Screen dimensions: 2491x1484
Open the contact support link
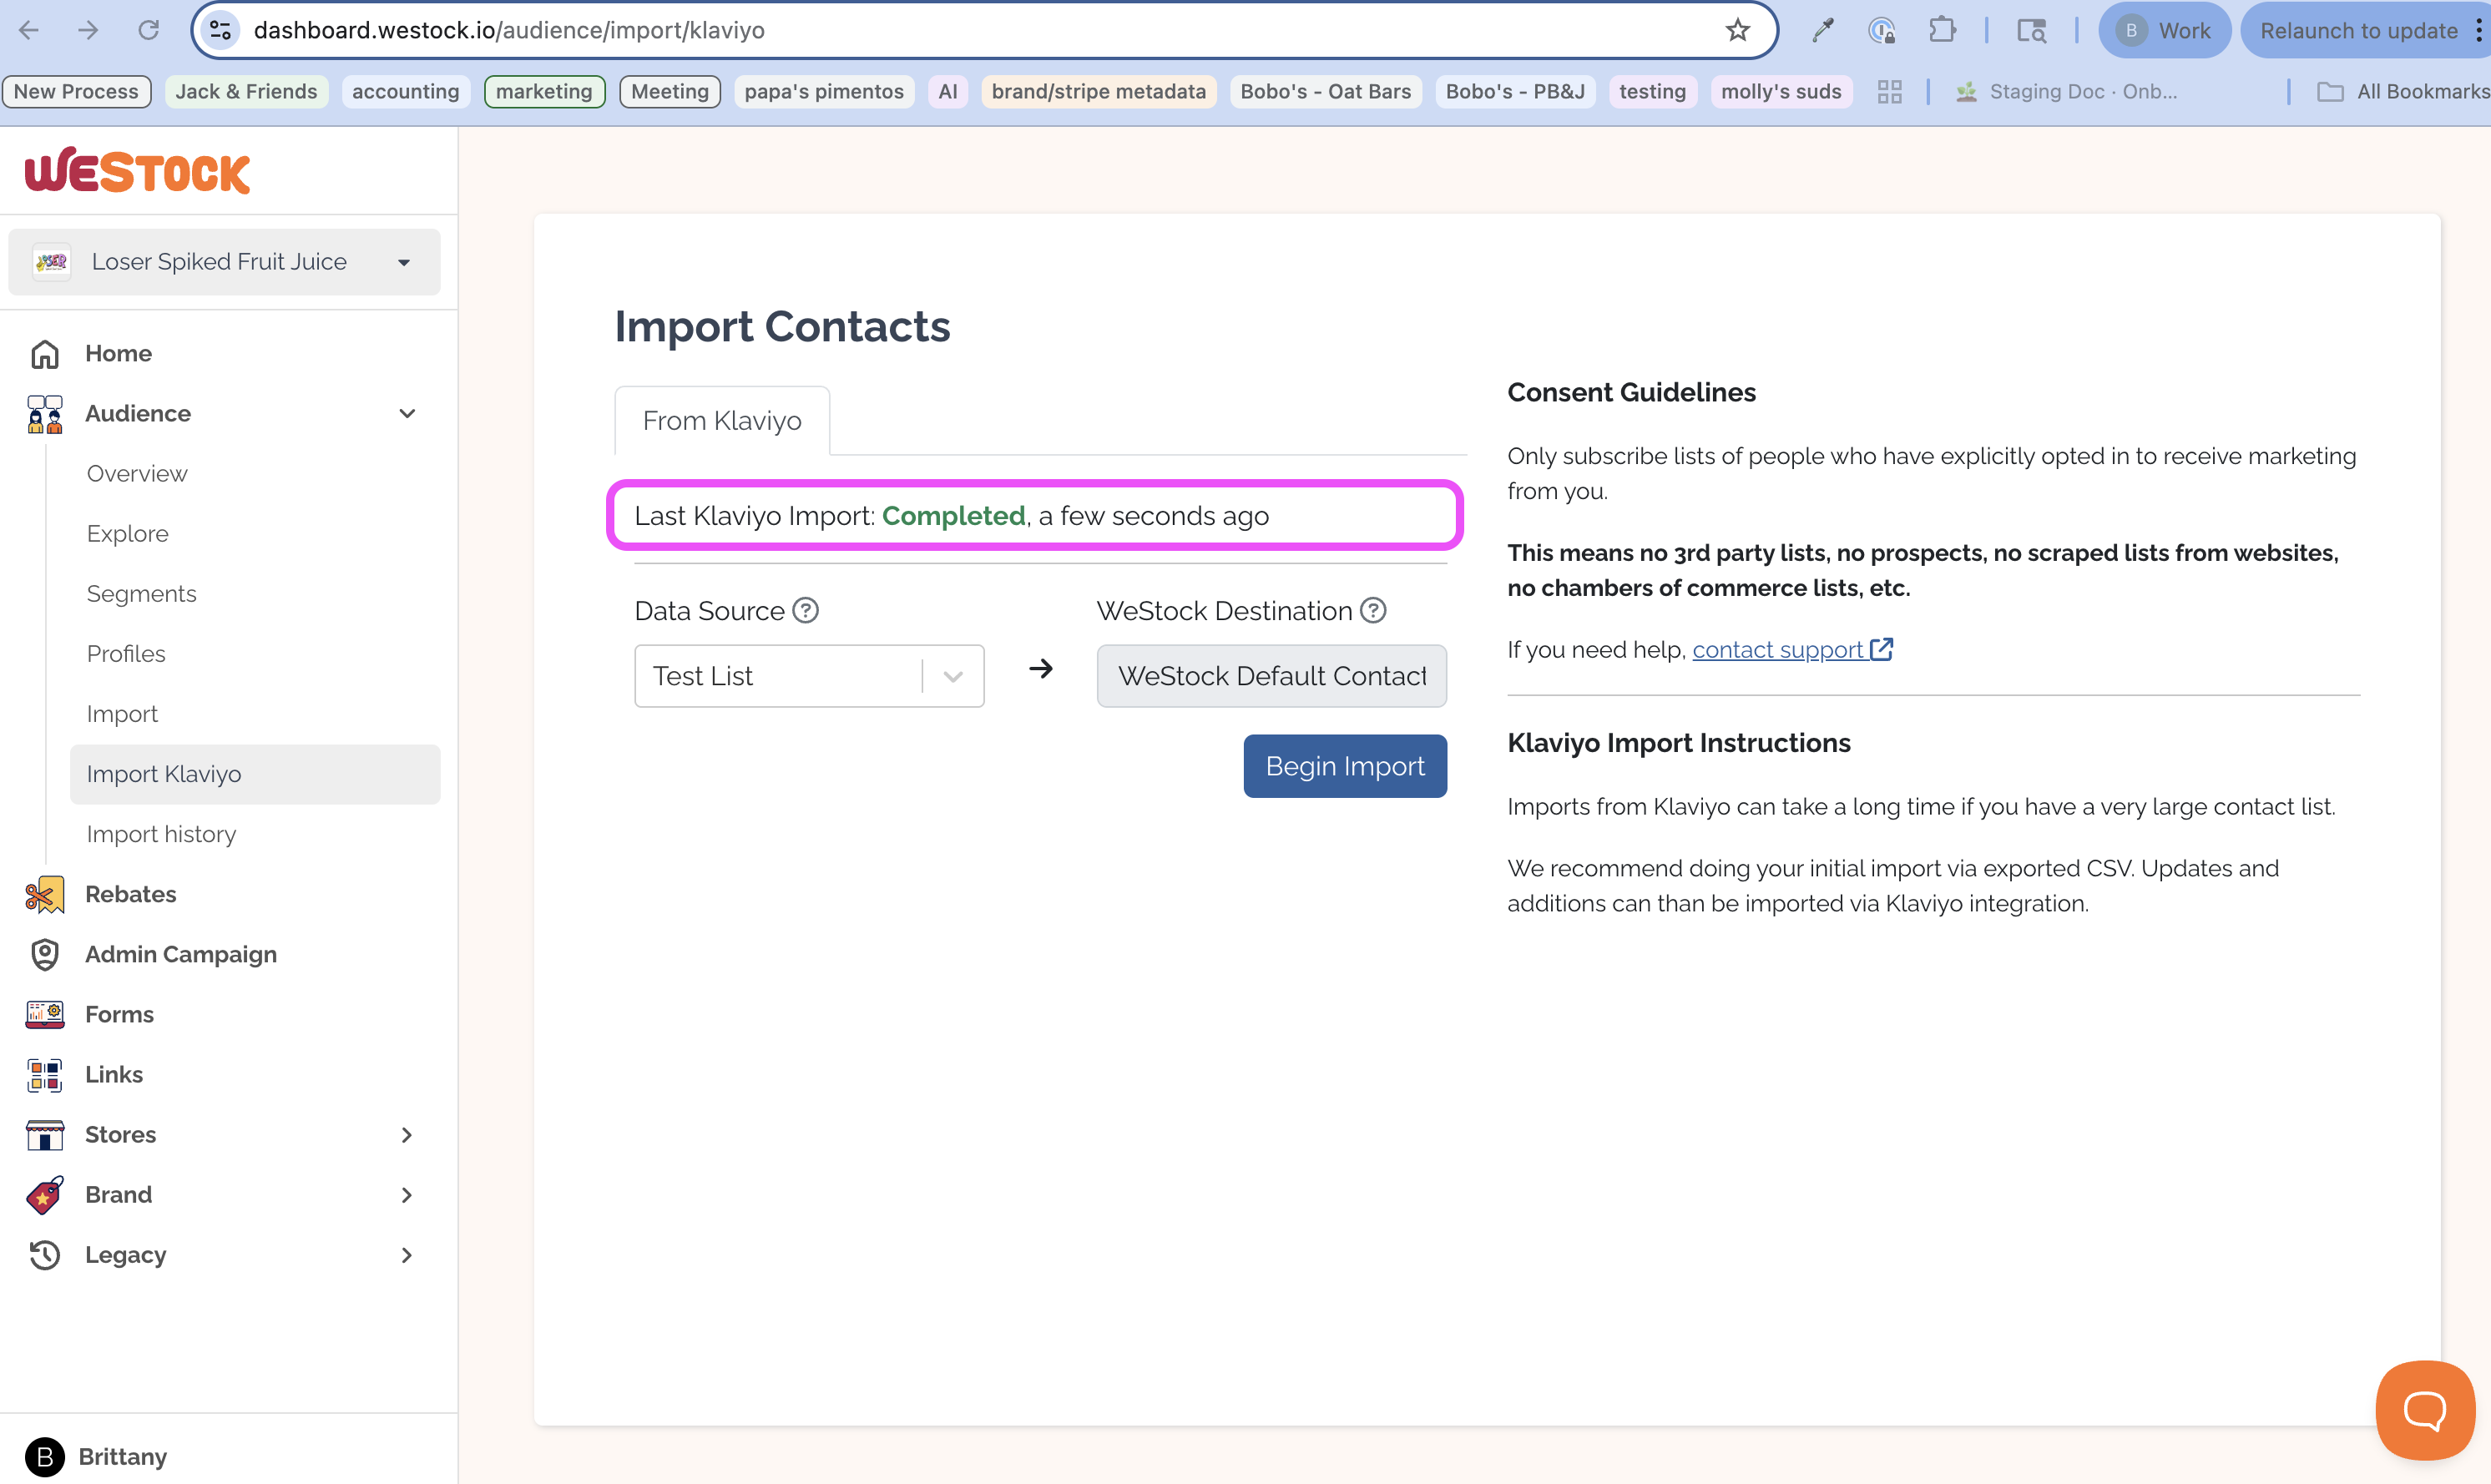(1792, 650)
